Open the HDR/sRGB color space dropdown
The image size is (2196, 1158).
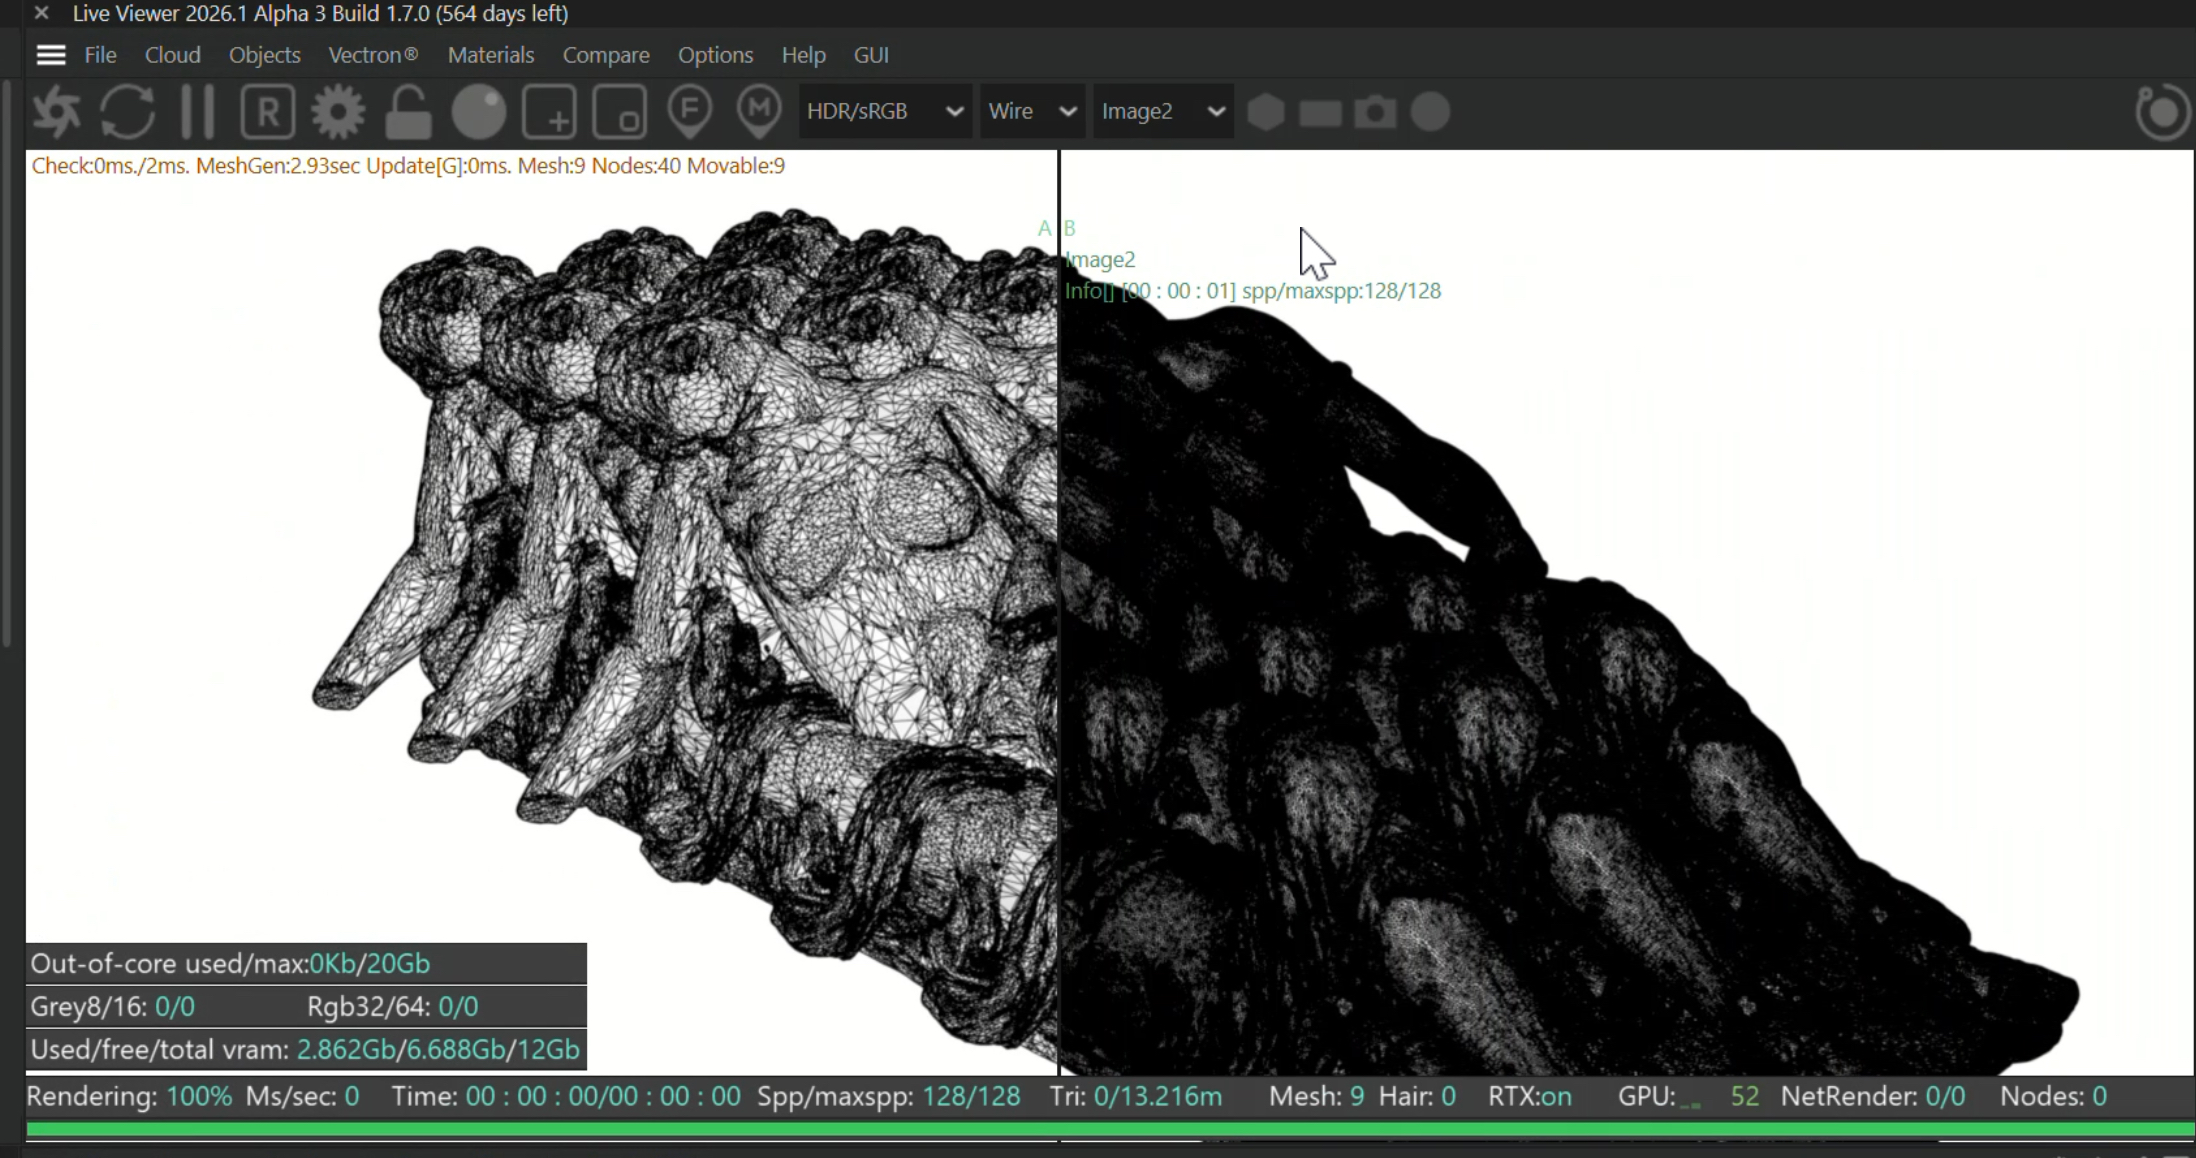884,111
